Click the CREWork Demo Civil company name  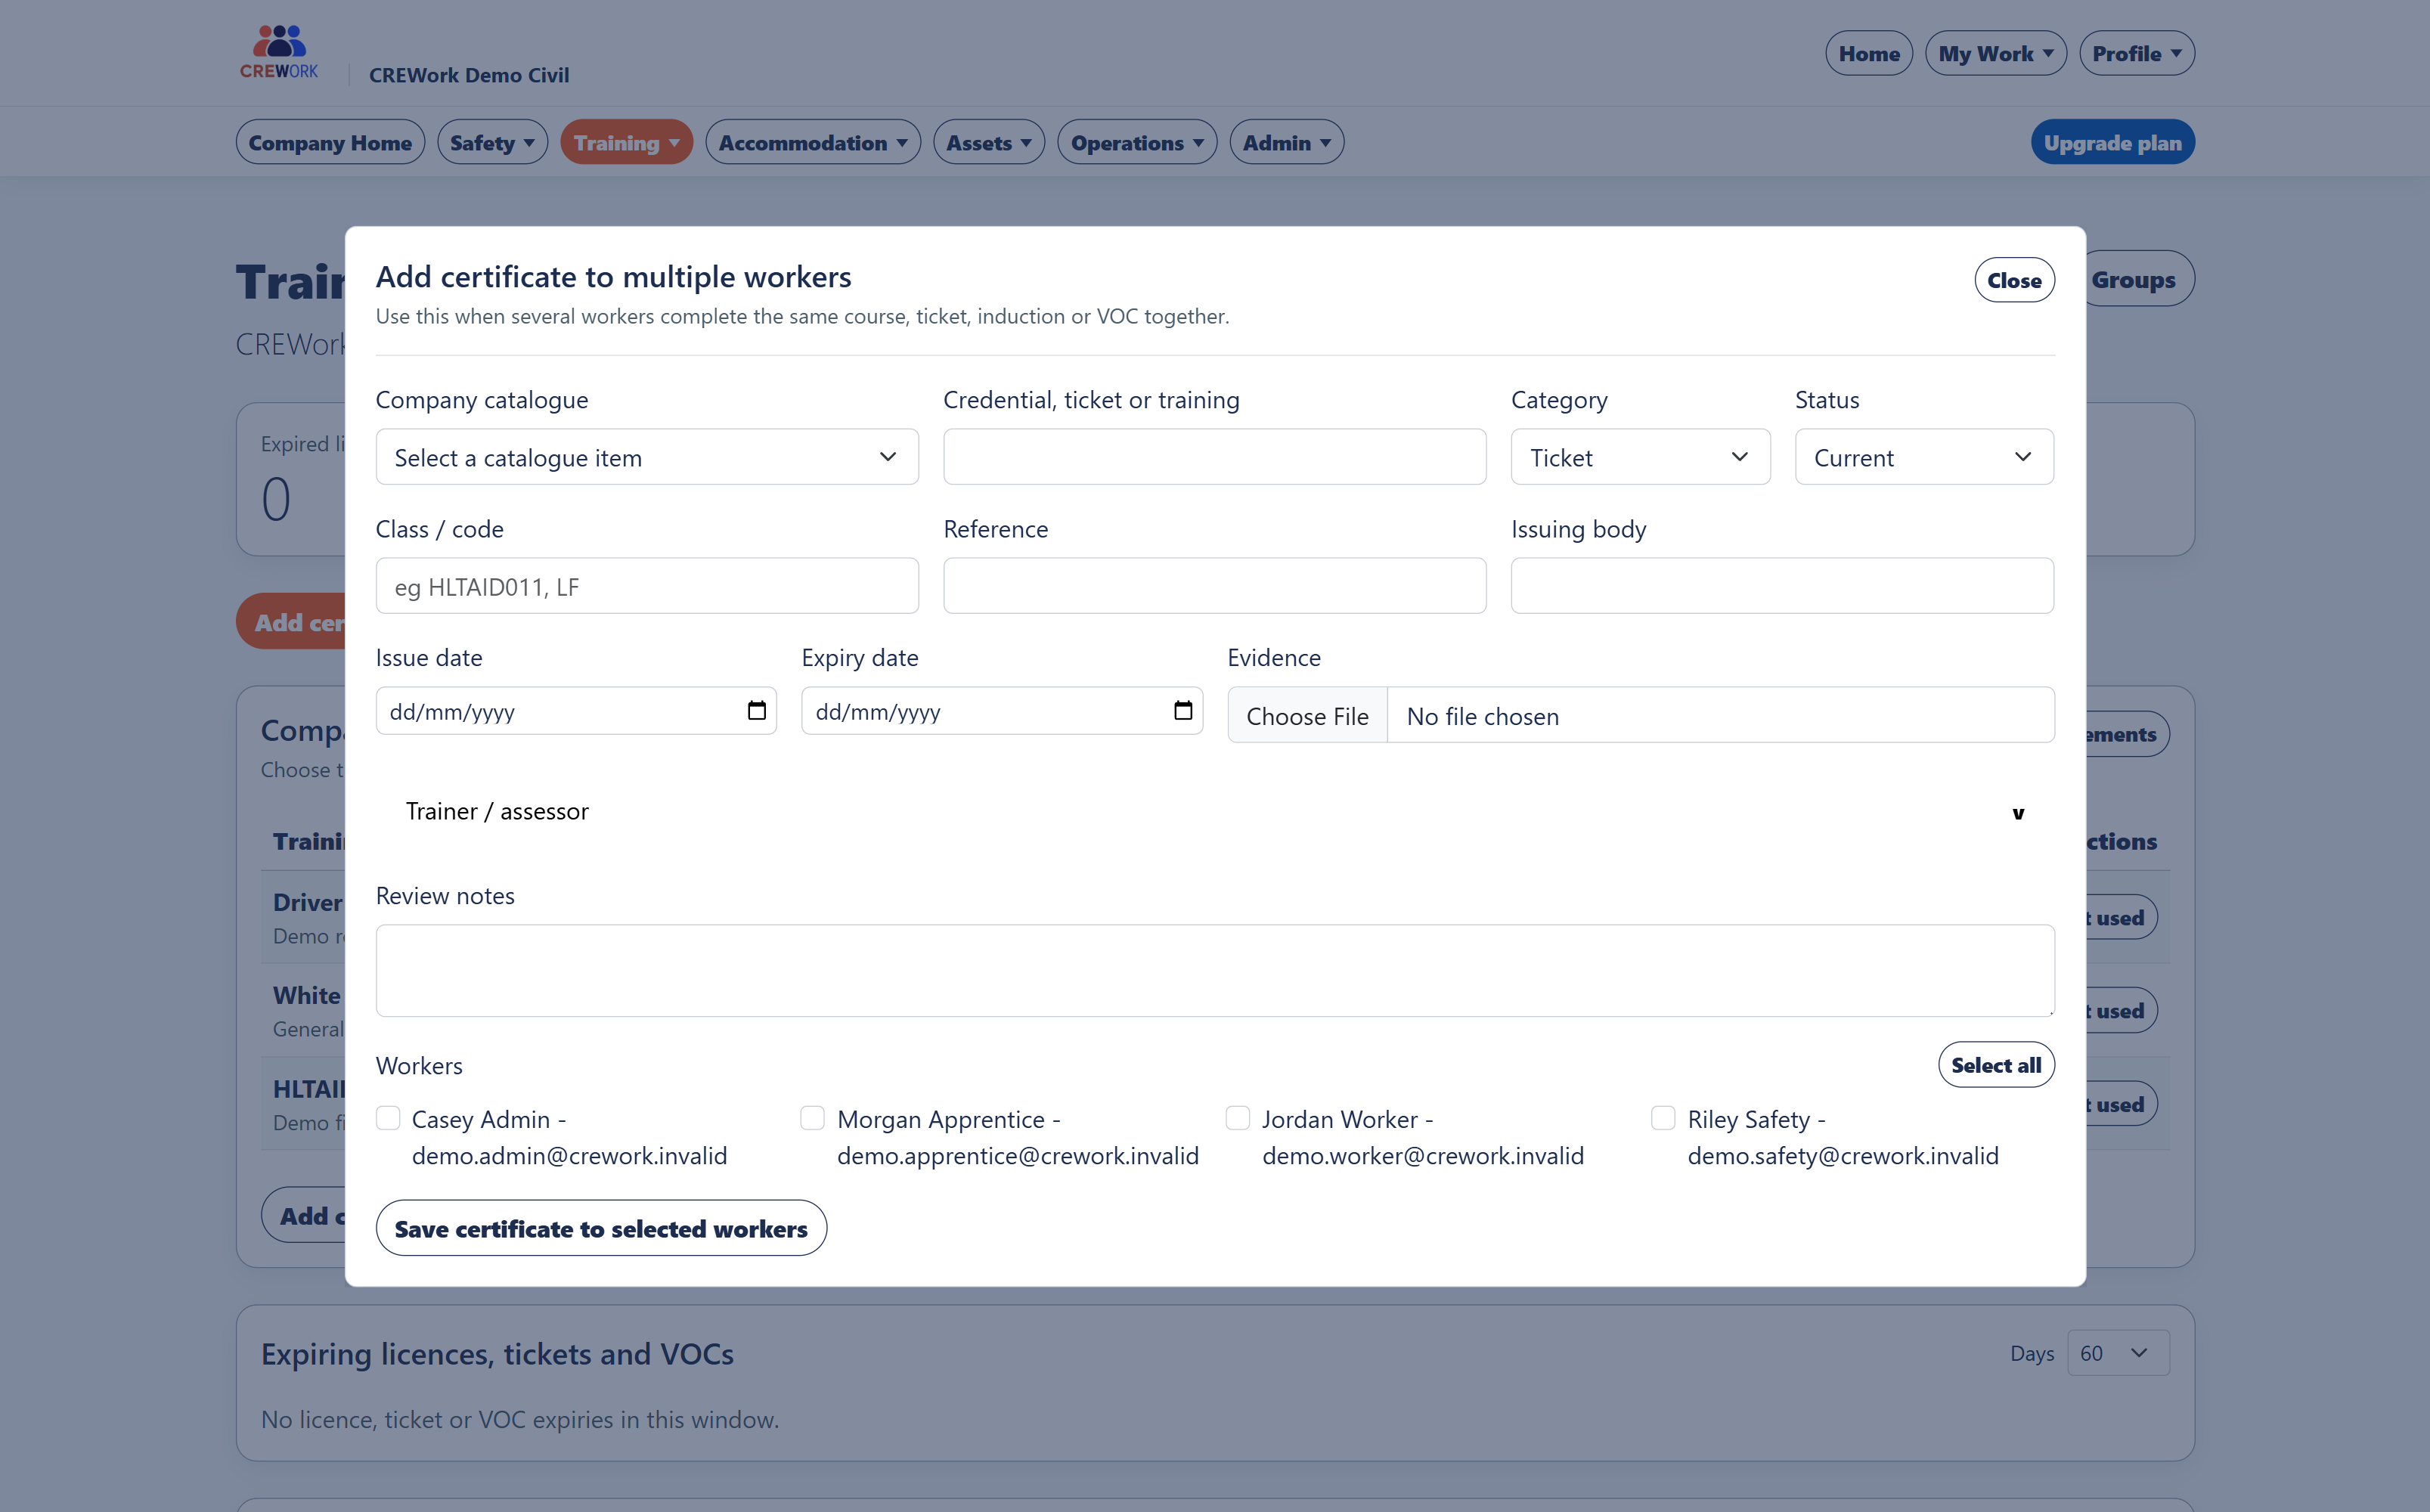click(x=469, y=75)
